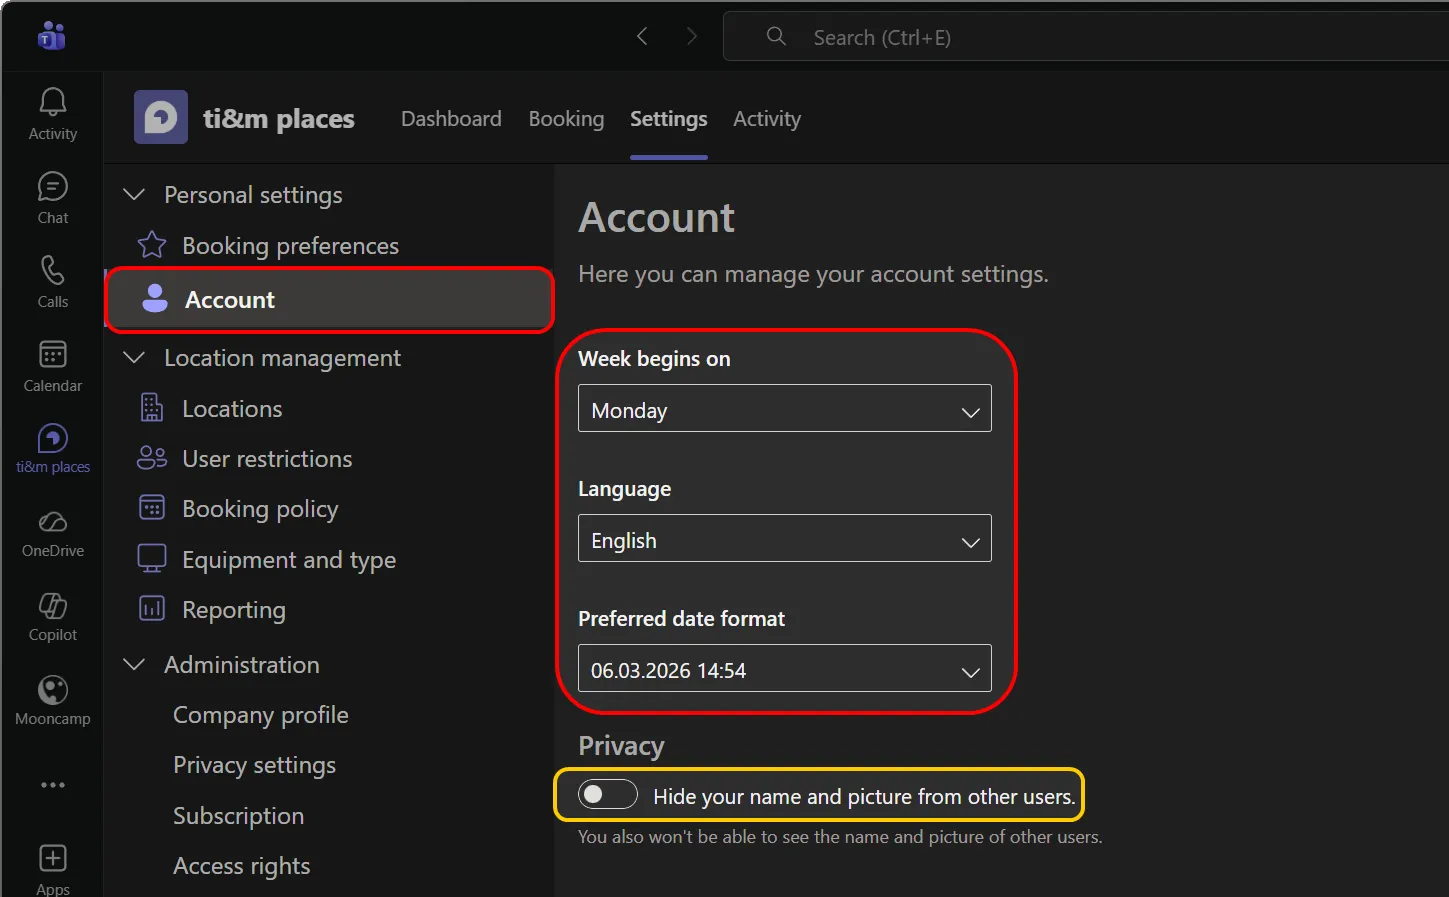
Task: Click the search magnifier icon
Action: [776, 37]
